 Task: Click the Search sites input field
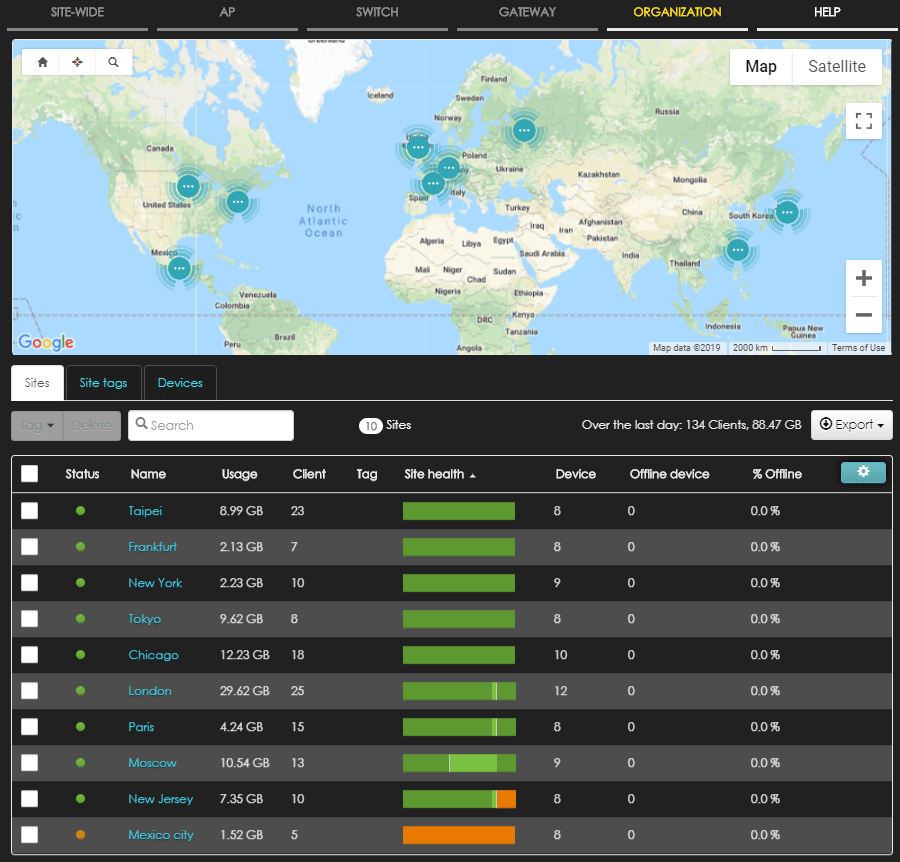pos(211,425)
